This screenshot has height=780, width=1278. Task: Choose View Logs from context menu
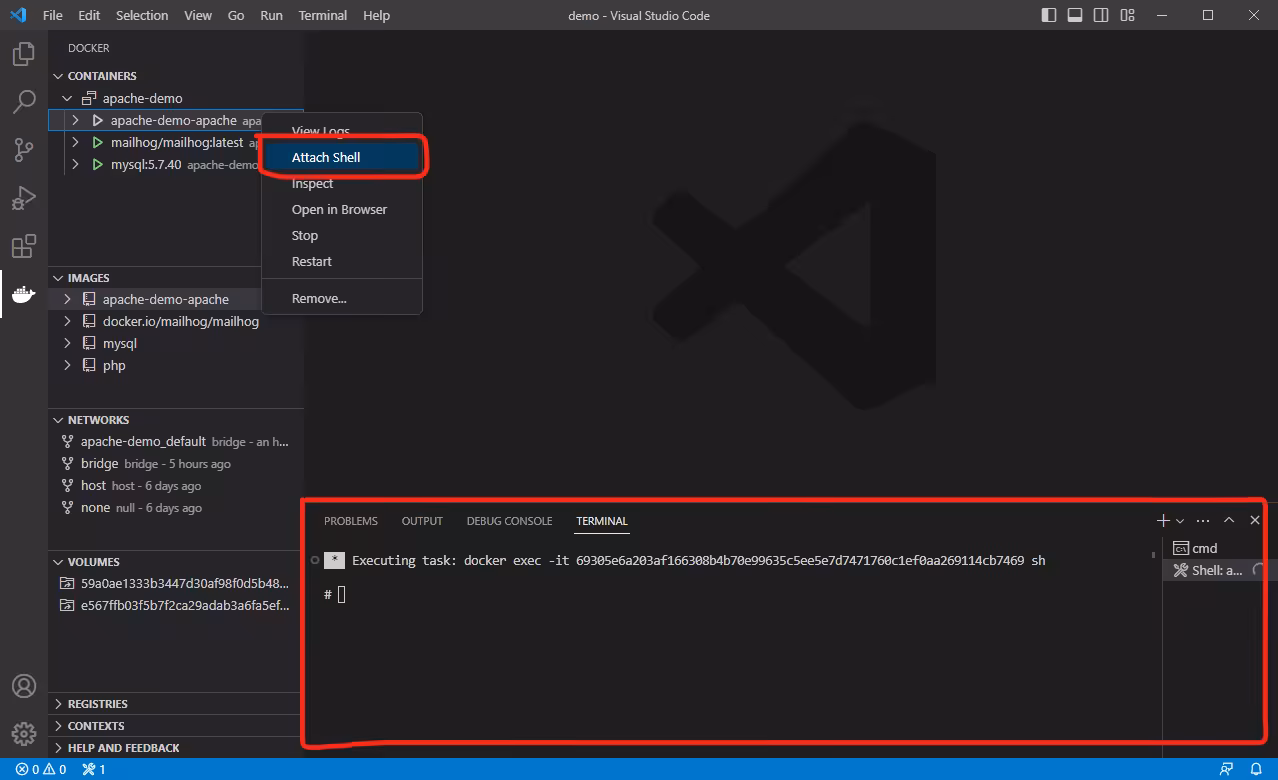pos(342,131)
